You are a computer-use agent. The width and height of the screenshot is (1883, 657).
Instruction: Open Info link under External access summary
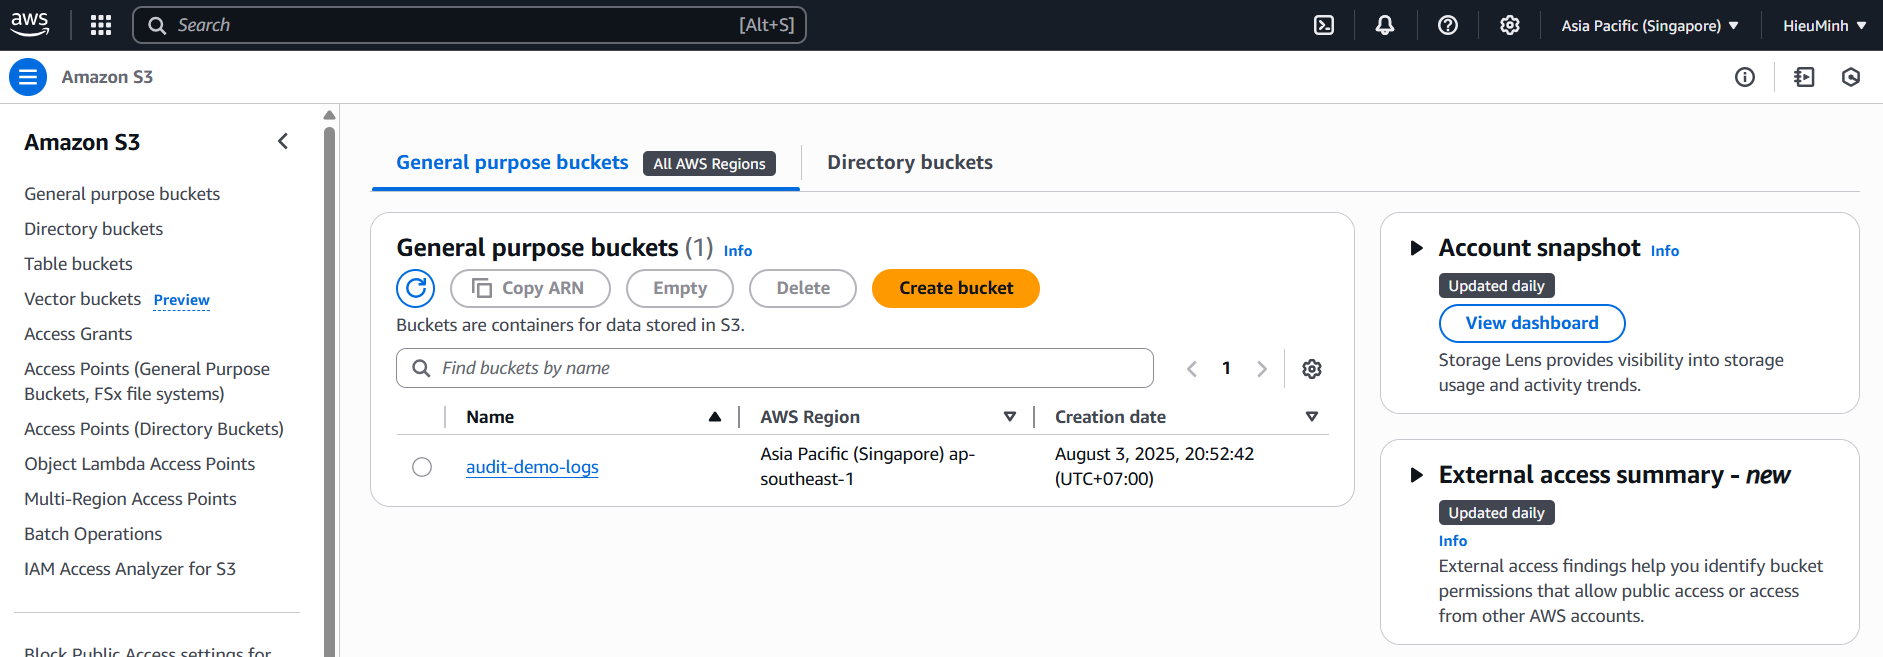point(1453,541)
